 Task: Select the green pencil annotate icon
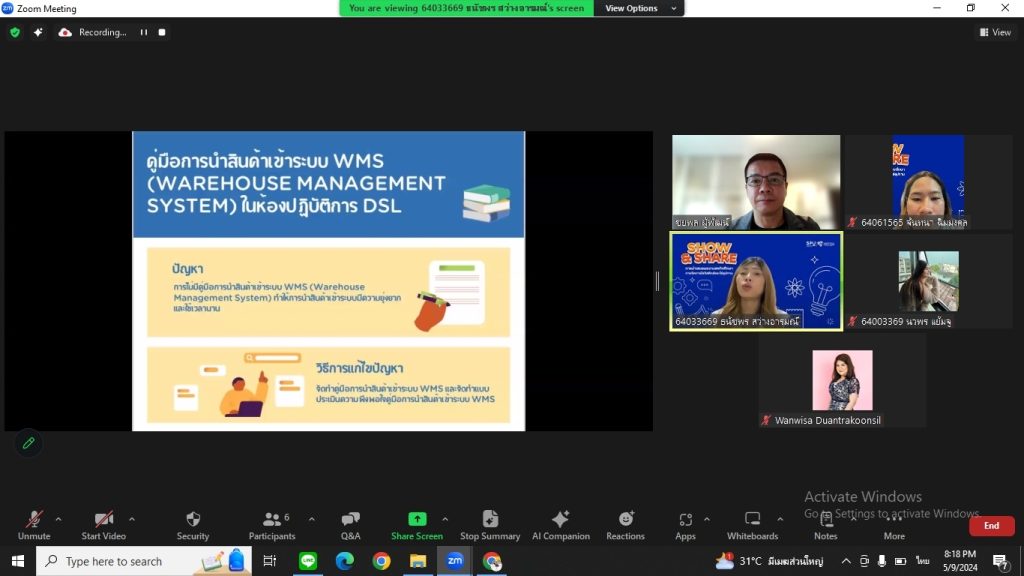tap(28, 443)
